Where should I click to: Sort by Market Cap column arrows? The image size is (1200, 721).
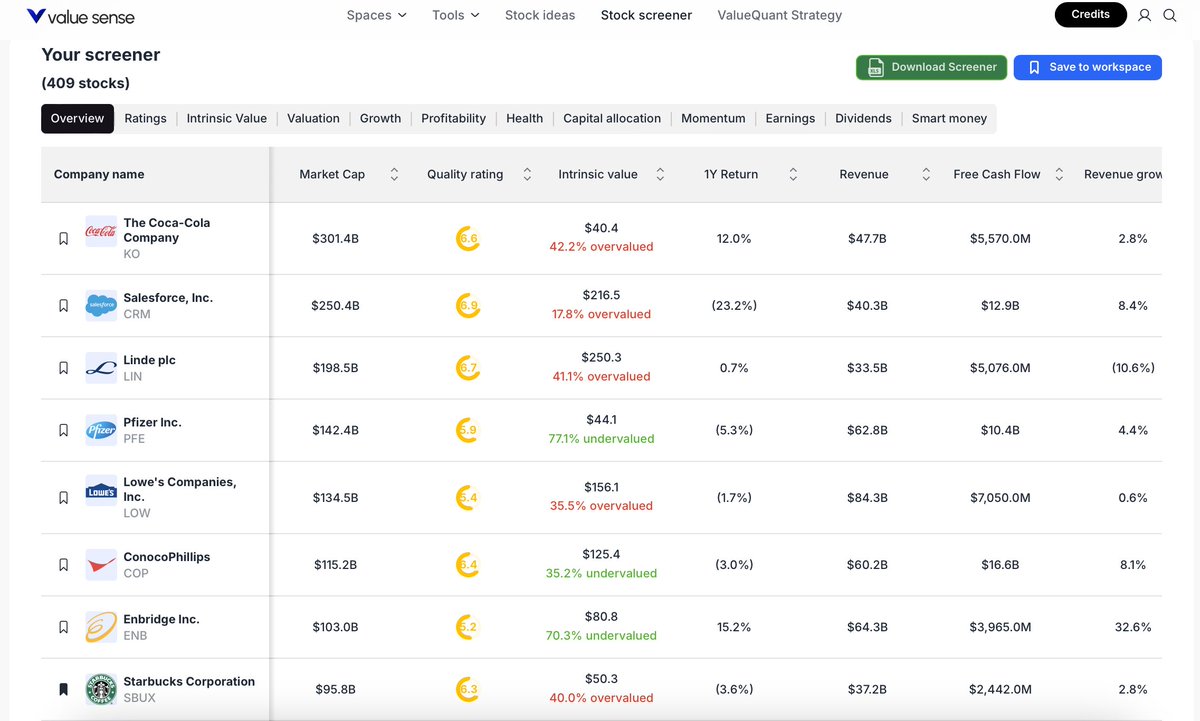point(394,174)
